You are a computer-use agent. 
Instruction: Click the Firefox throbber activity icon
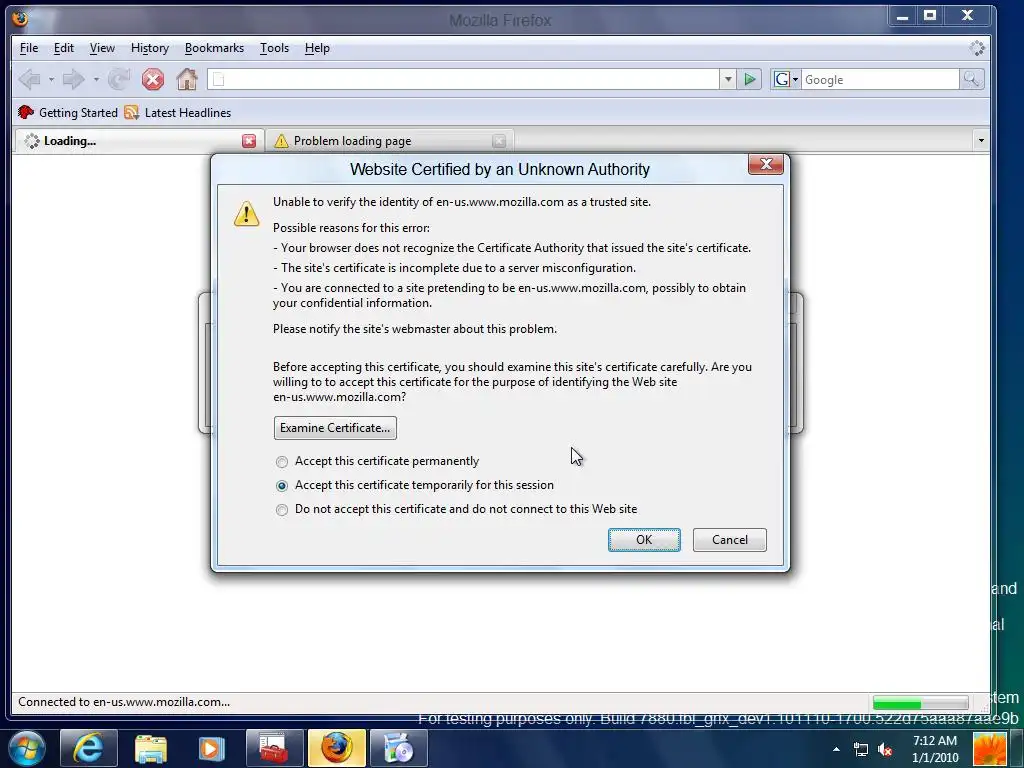click(x=977, y=48)
